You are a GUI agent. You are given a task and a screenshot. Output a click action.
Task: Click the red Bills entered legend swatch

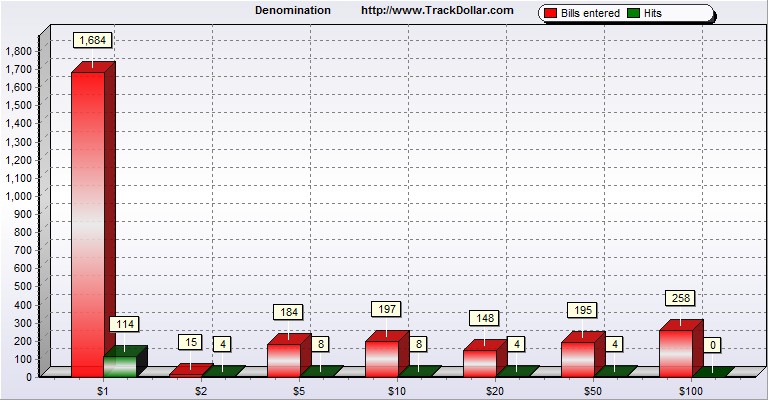tap(551, 13)
